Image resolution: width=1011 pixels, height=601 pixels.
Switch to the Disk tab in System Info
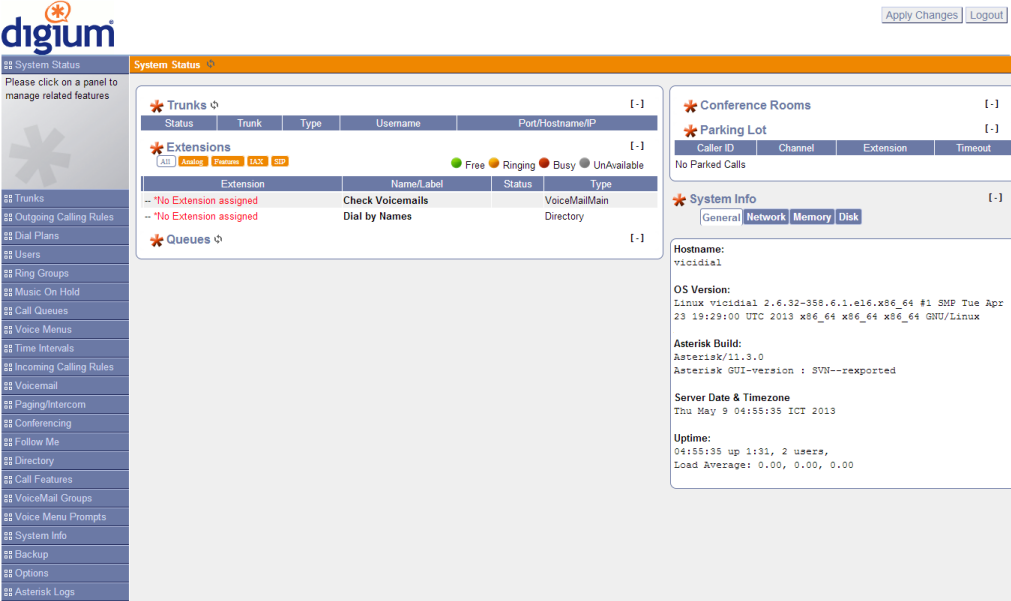point(849,217)
